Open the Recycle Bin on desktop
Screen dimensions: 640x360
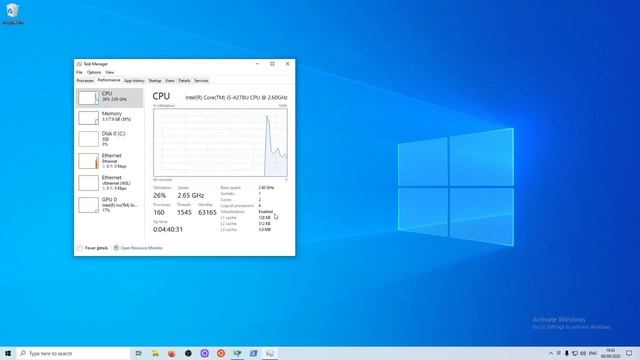pos(13,13)
